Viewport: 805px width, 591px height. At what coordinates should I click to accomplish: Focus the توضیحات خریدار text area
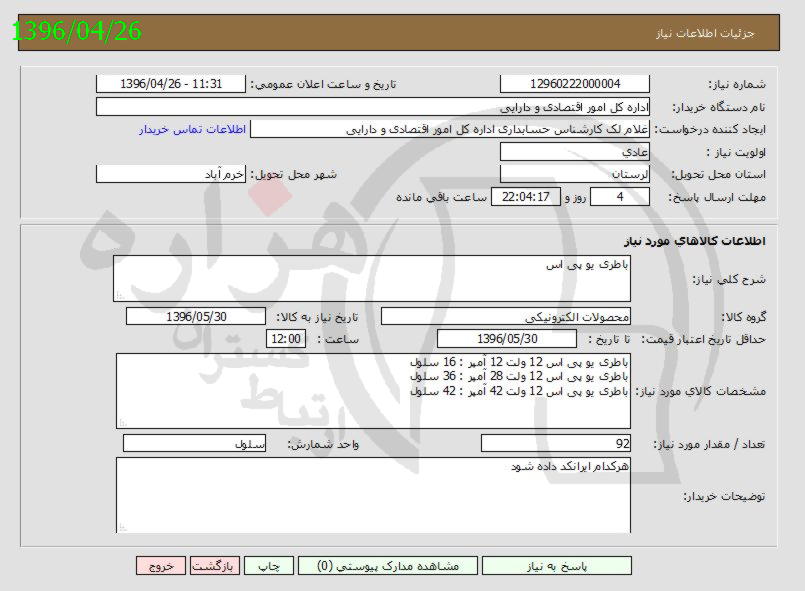(x=373, y=495)
